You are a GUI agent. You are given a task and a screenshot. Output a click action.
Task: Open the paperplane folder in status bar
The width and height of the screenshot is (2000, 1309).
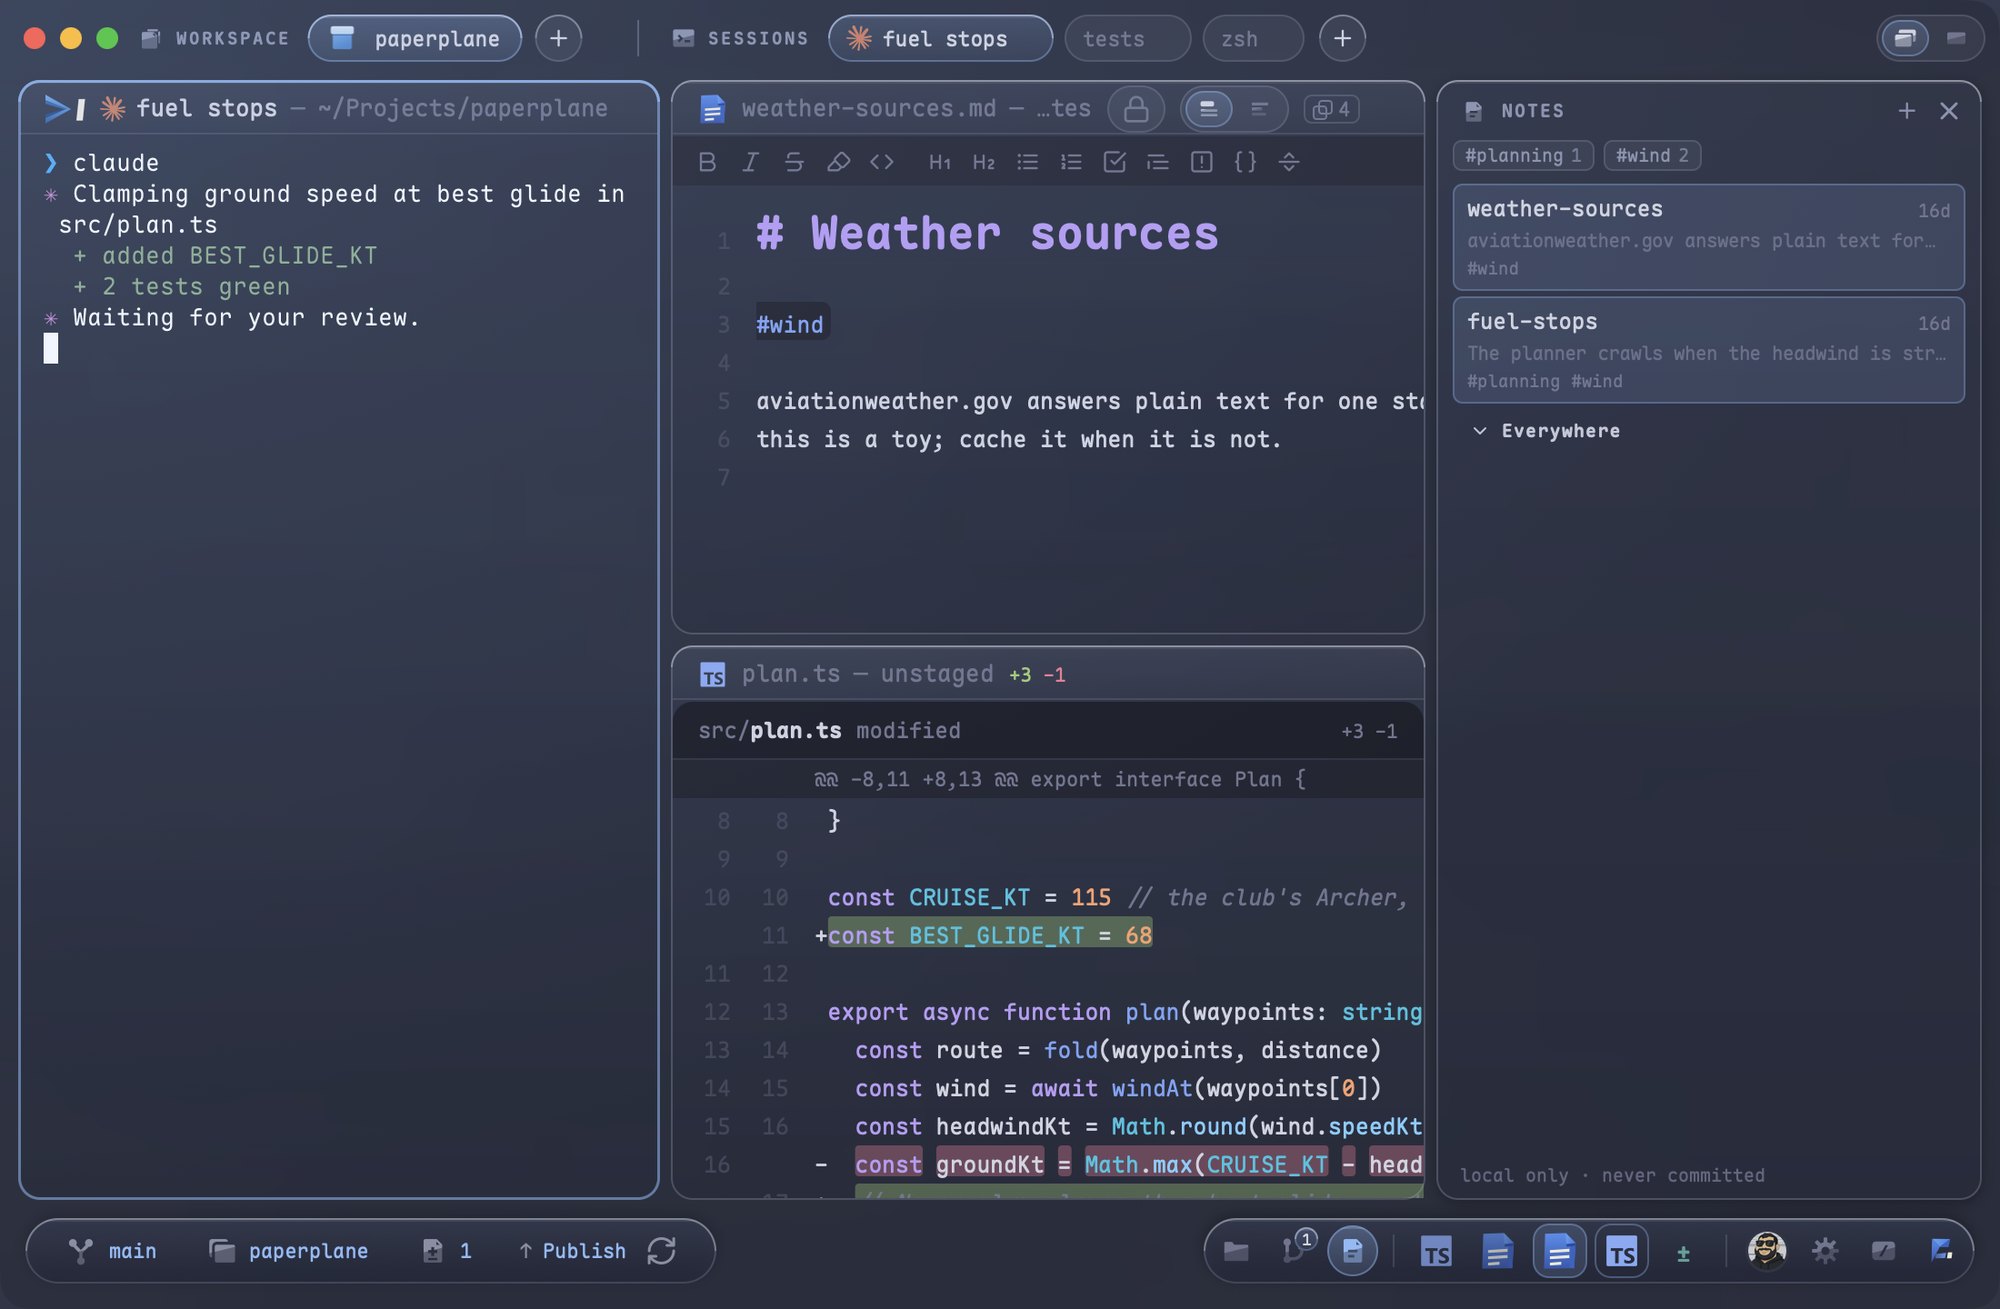pos(288,1251)
